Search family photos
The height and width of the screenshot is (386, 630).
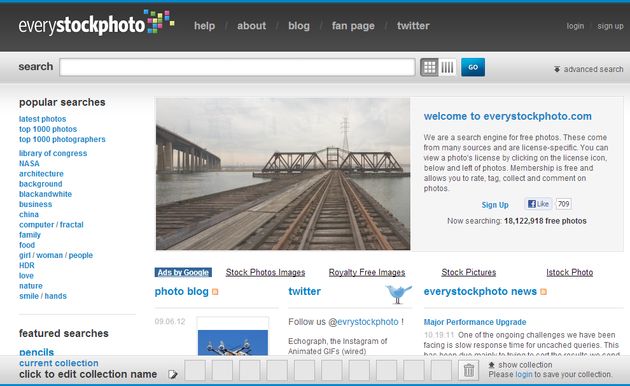pyautogui.click(x=30, y=235)
